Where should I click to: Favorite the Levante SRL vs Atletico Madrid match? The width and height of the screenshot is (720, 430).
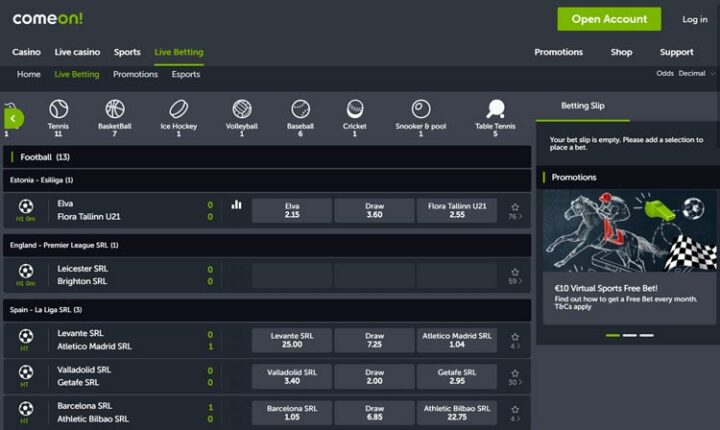515,337
